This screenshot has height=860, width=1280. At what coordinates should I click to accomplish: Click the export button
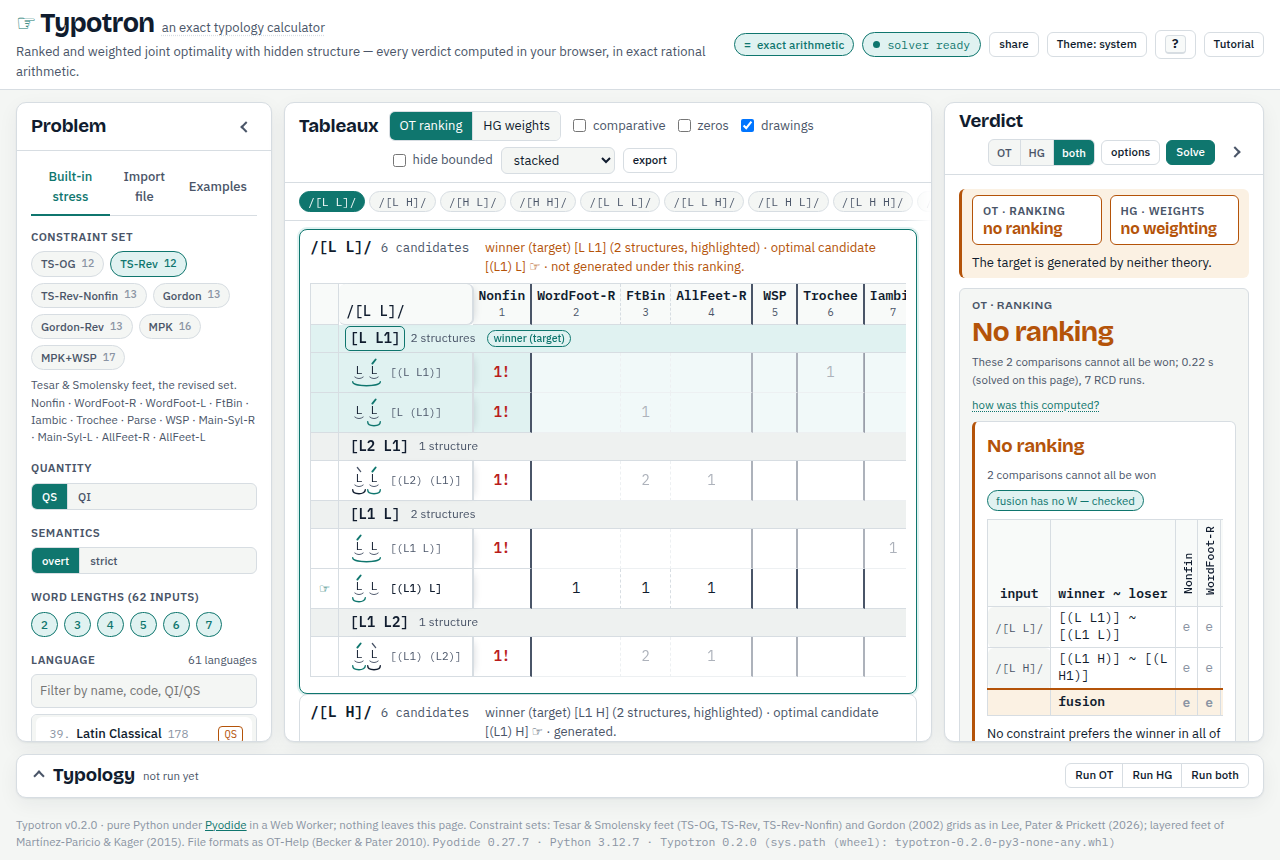pyautogui.click(x=650, y=160)
